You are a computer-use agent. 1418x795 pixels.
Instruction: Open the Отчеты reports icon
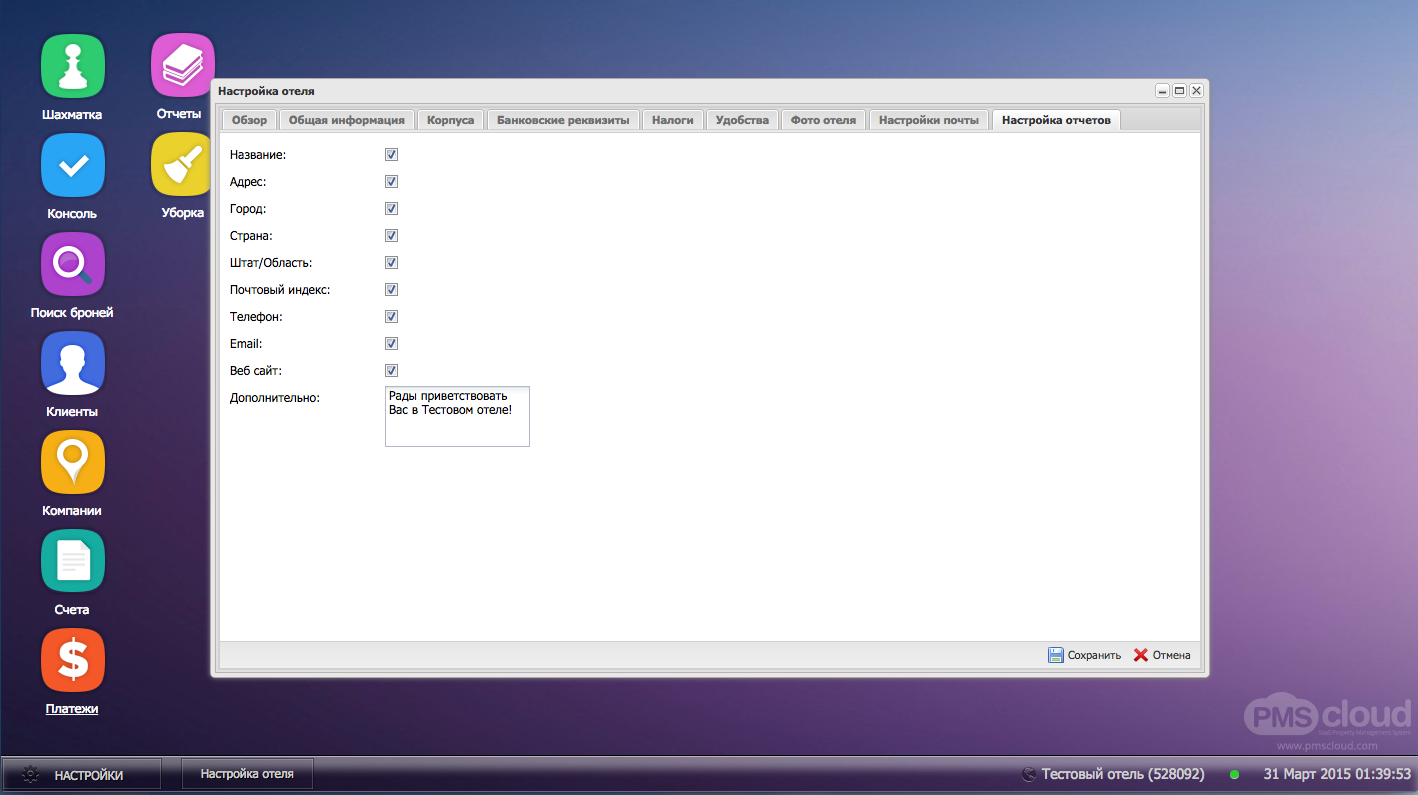coord(182,66)
